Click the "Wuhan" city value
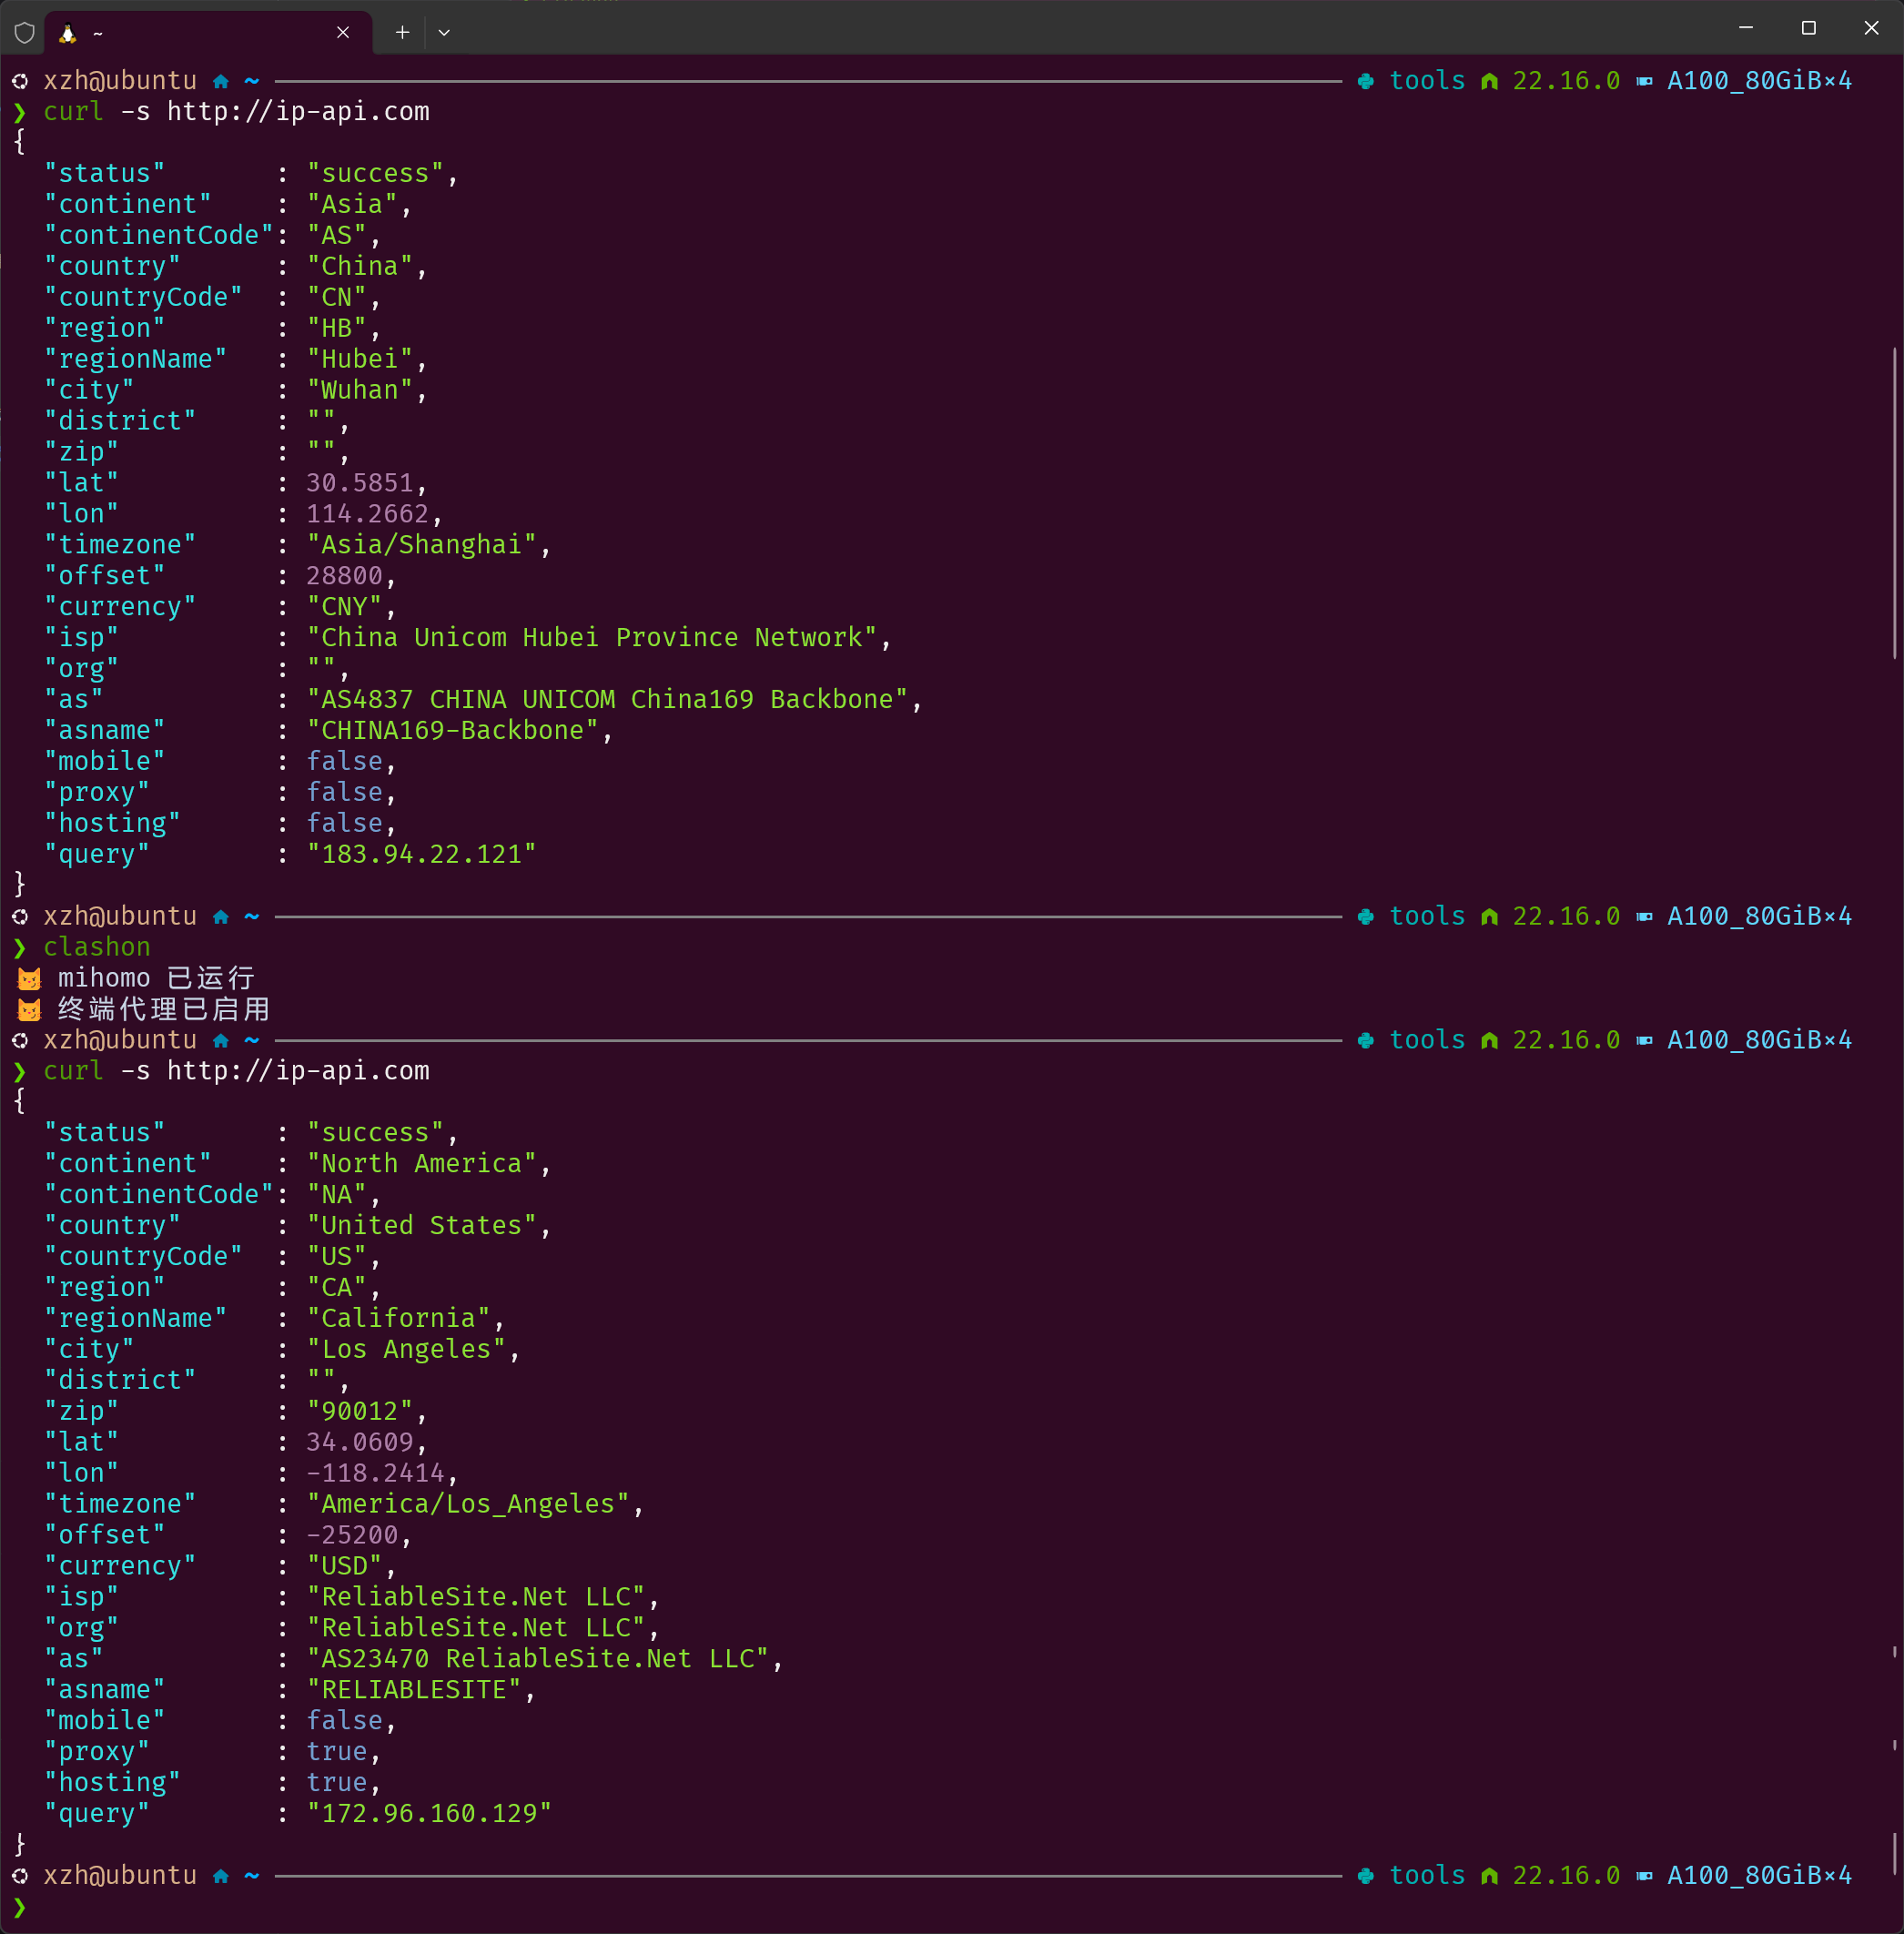This screenshot has width=1904, height=1934. tap(359, 390)
